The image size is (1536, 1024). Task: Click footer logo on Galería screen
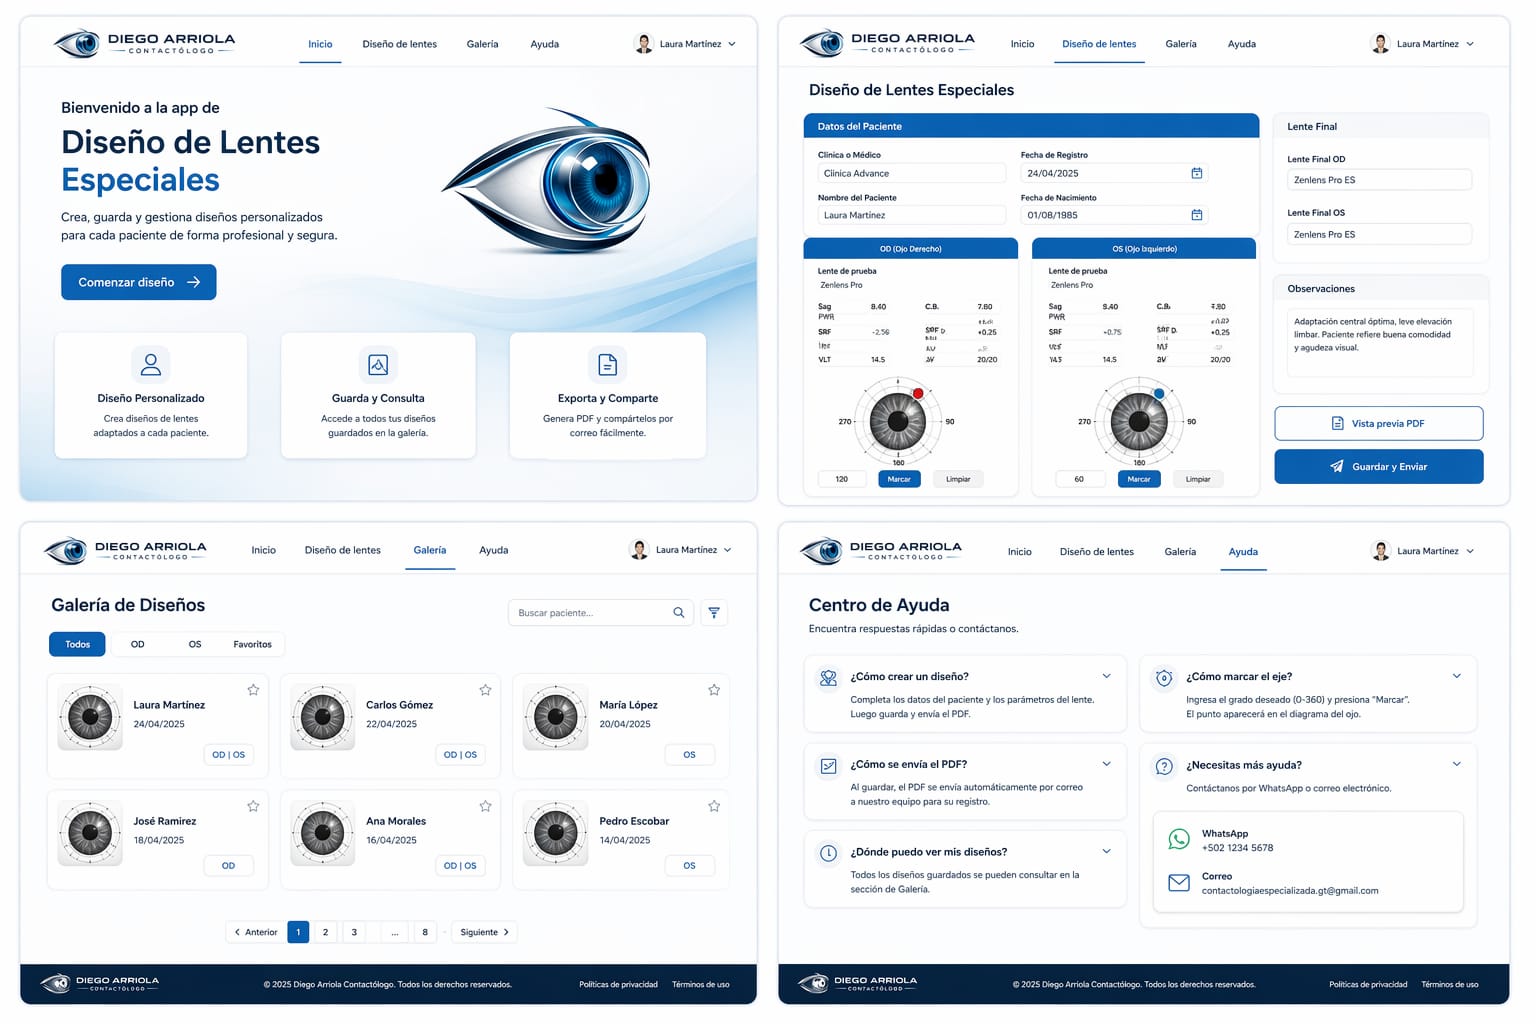(x=99, y=984)
